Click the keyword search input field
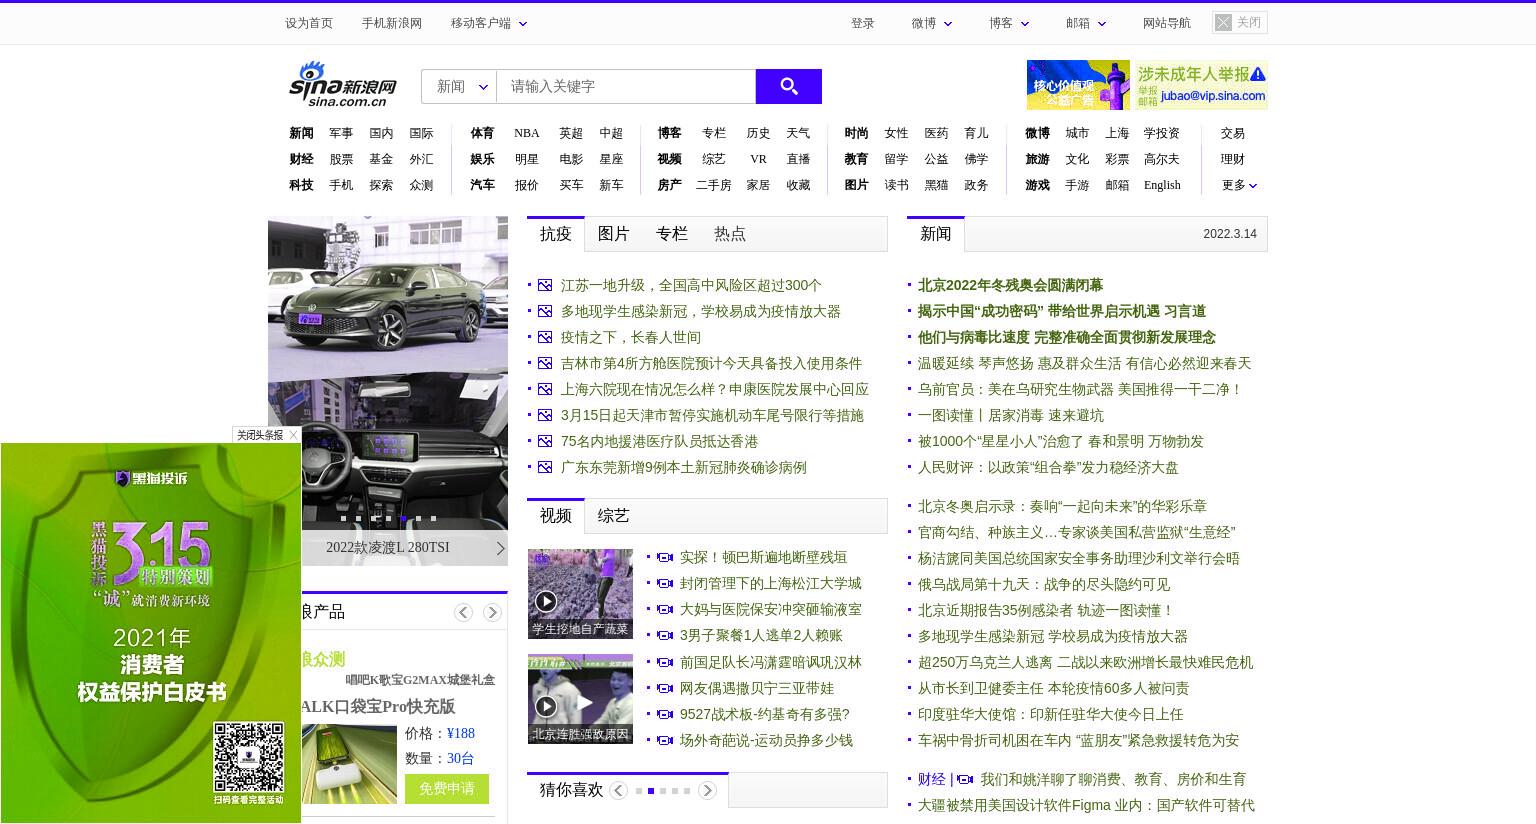1536x824 pixels. coord(626,86)
